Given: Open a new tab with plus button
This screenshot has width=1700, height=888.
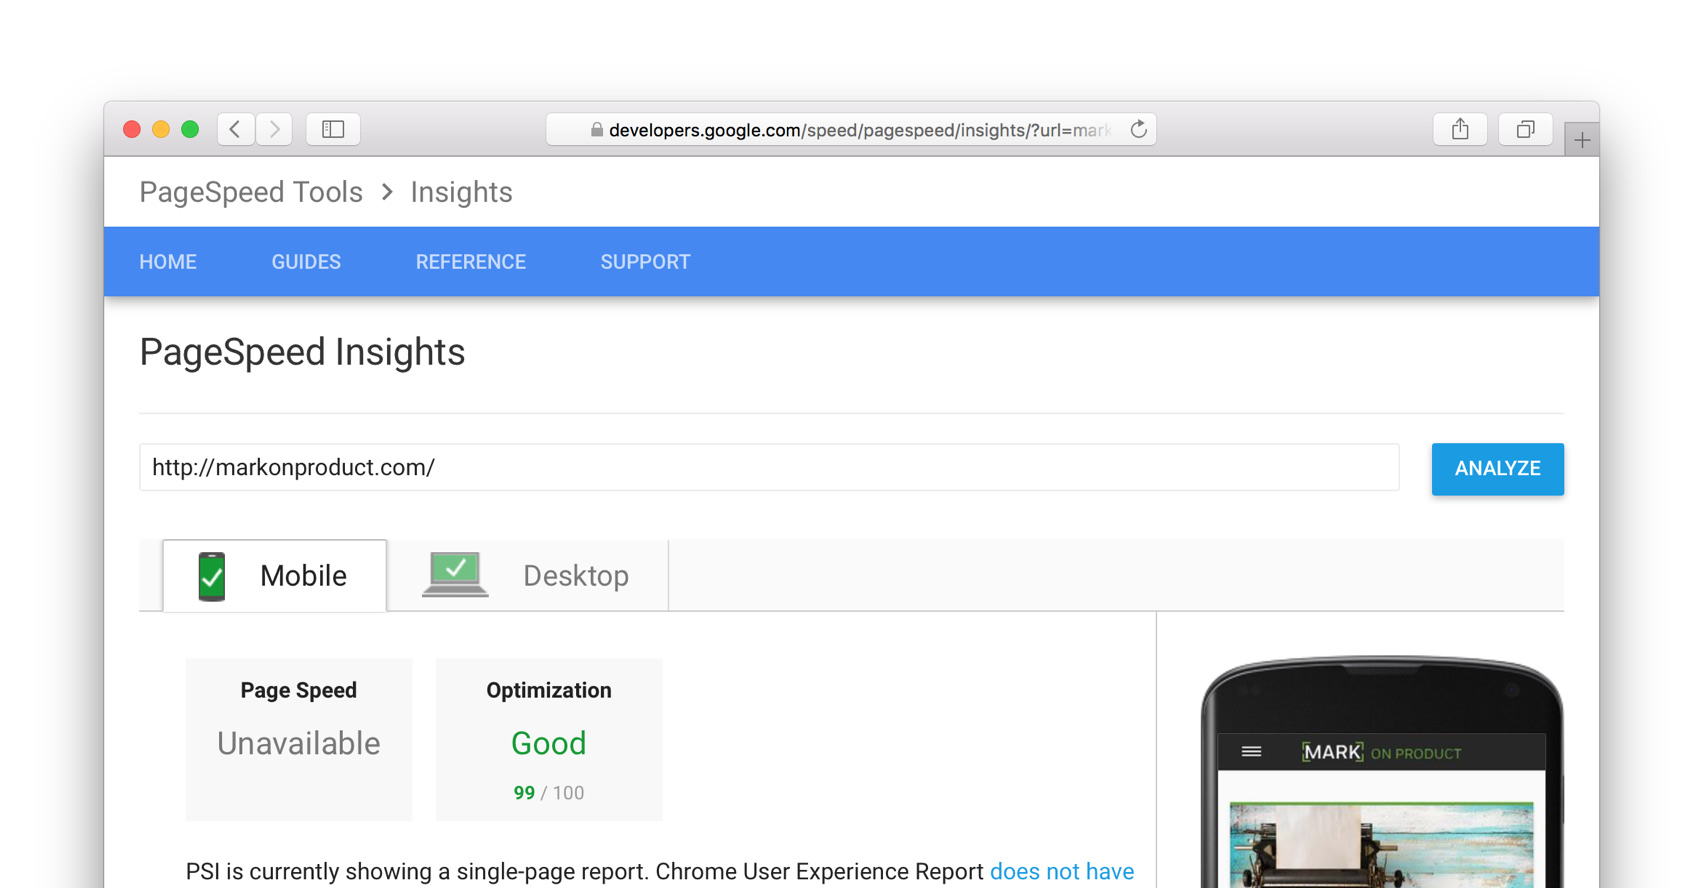Looking at the screenshot, I should point(1582,140).
